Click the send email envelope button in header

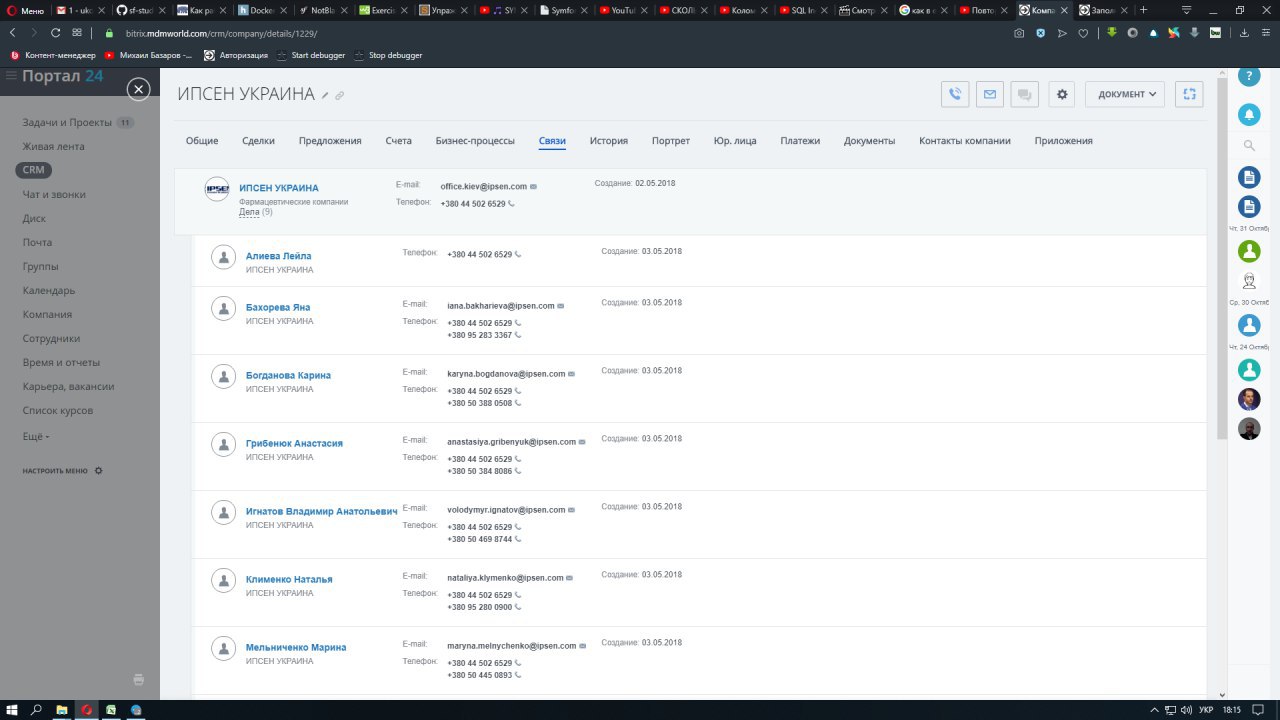pyautogui.click(x=990, y=94)
